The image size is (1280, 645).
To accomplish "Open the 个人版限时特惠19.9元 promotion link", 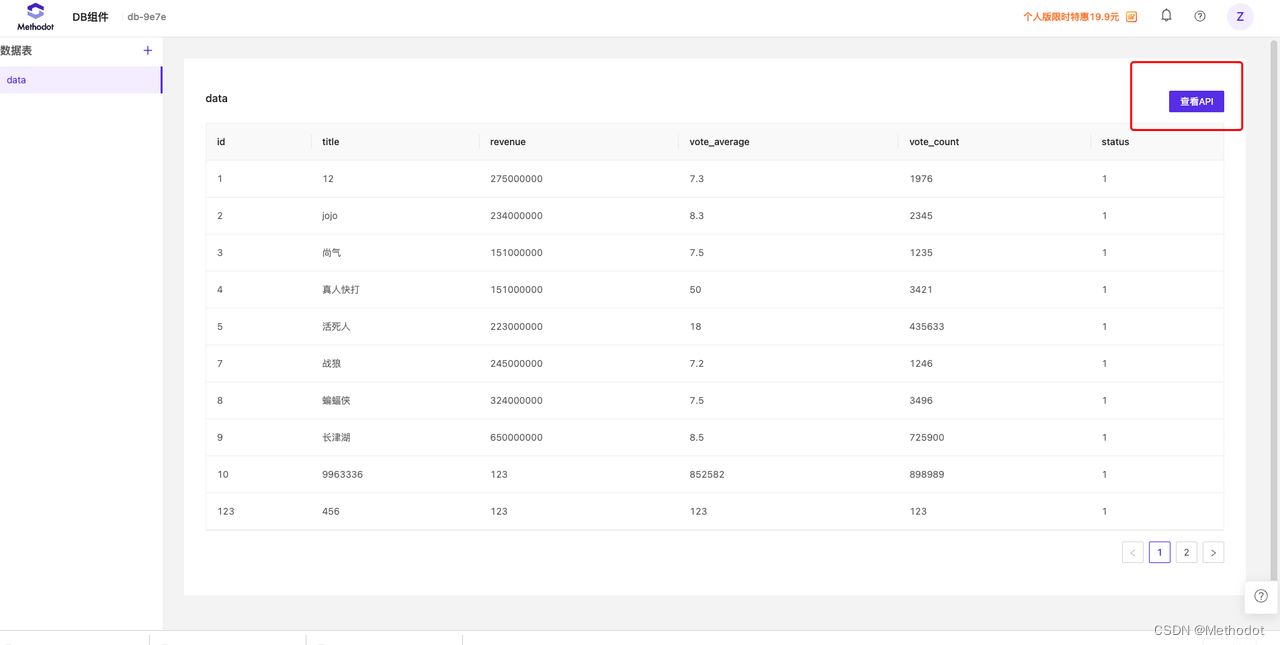I will click(1071, 17).
